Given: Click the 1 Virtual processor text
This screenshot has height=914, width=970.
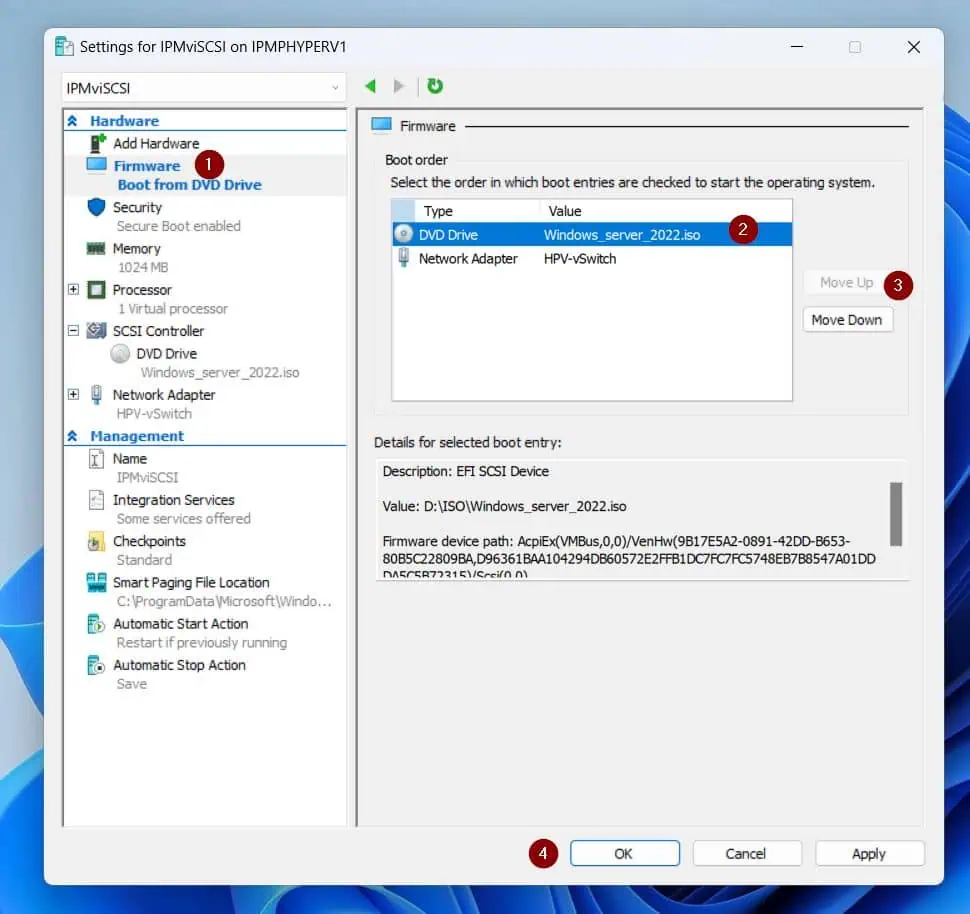Looking at the screenshot, I should (x=173, y=309).
